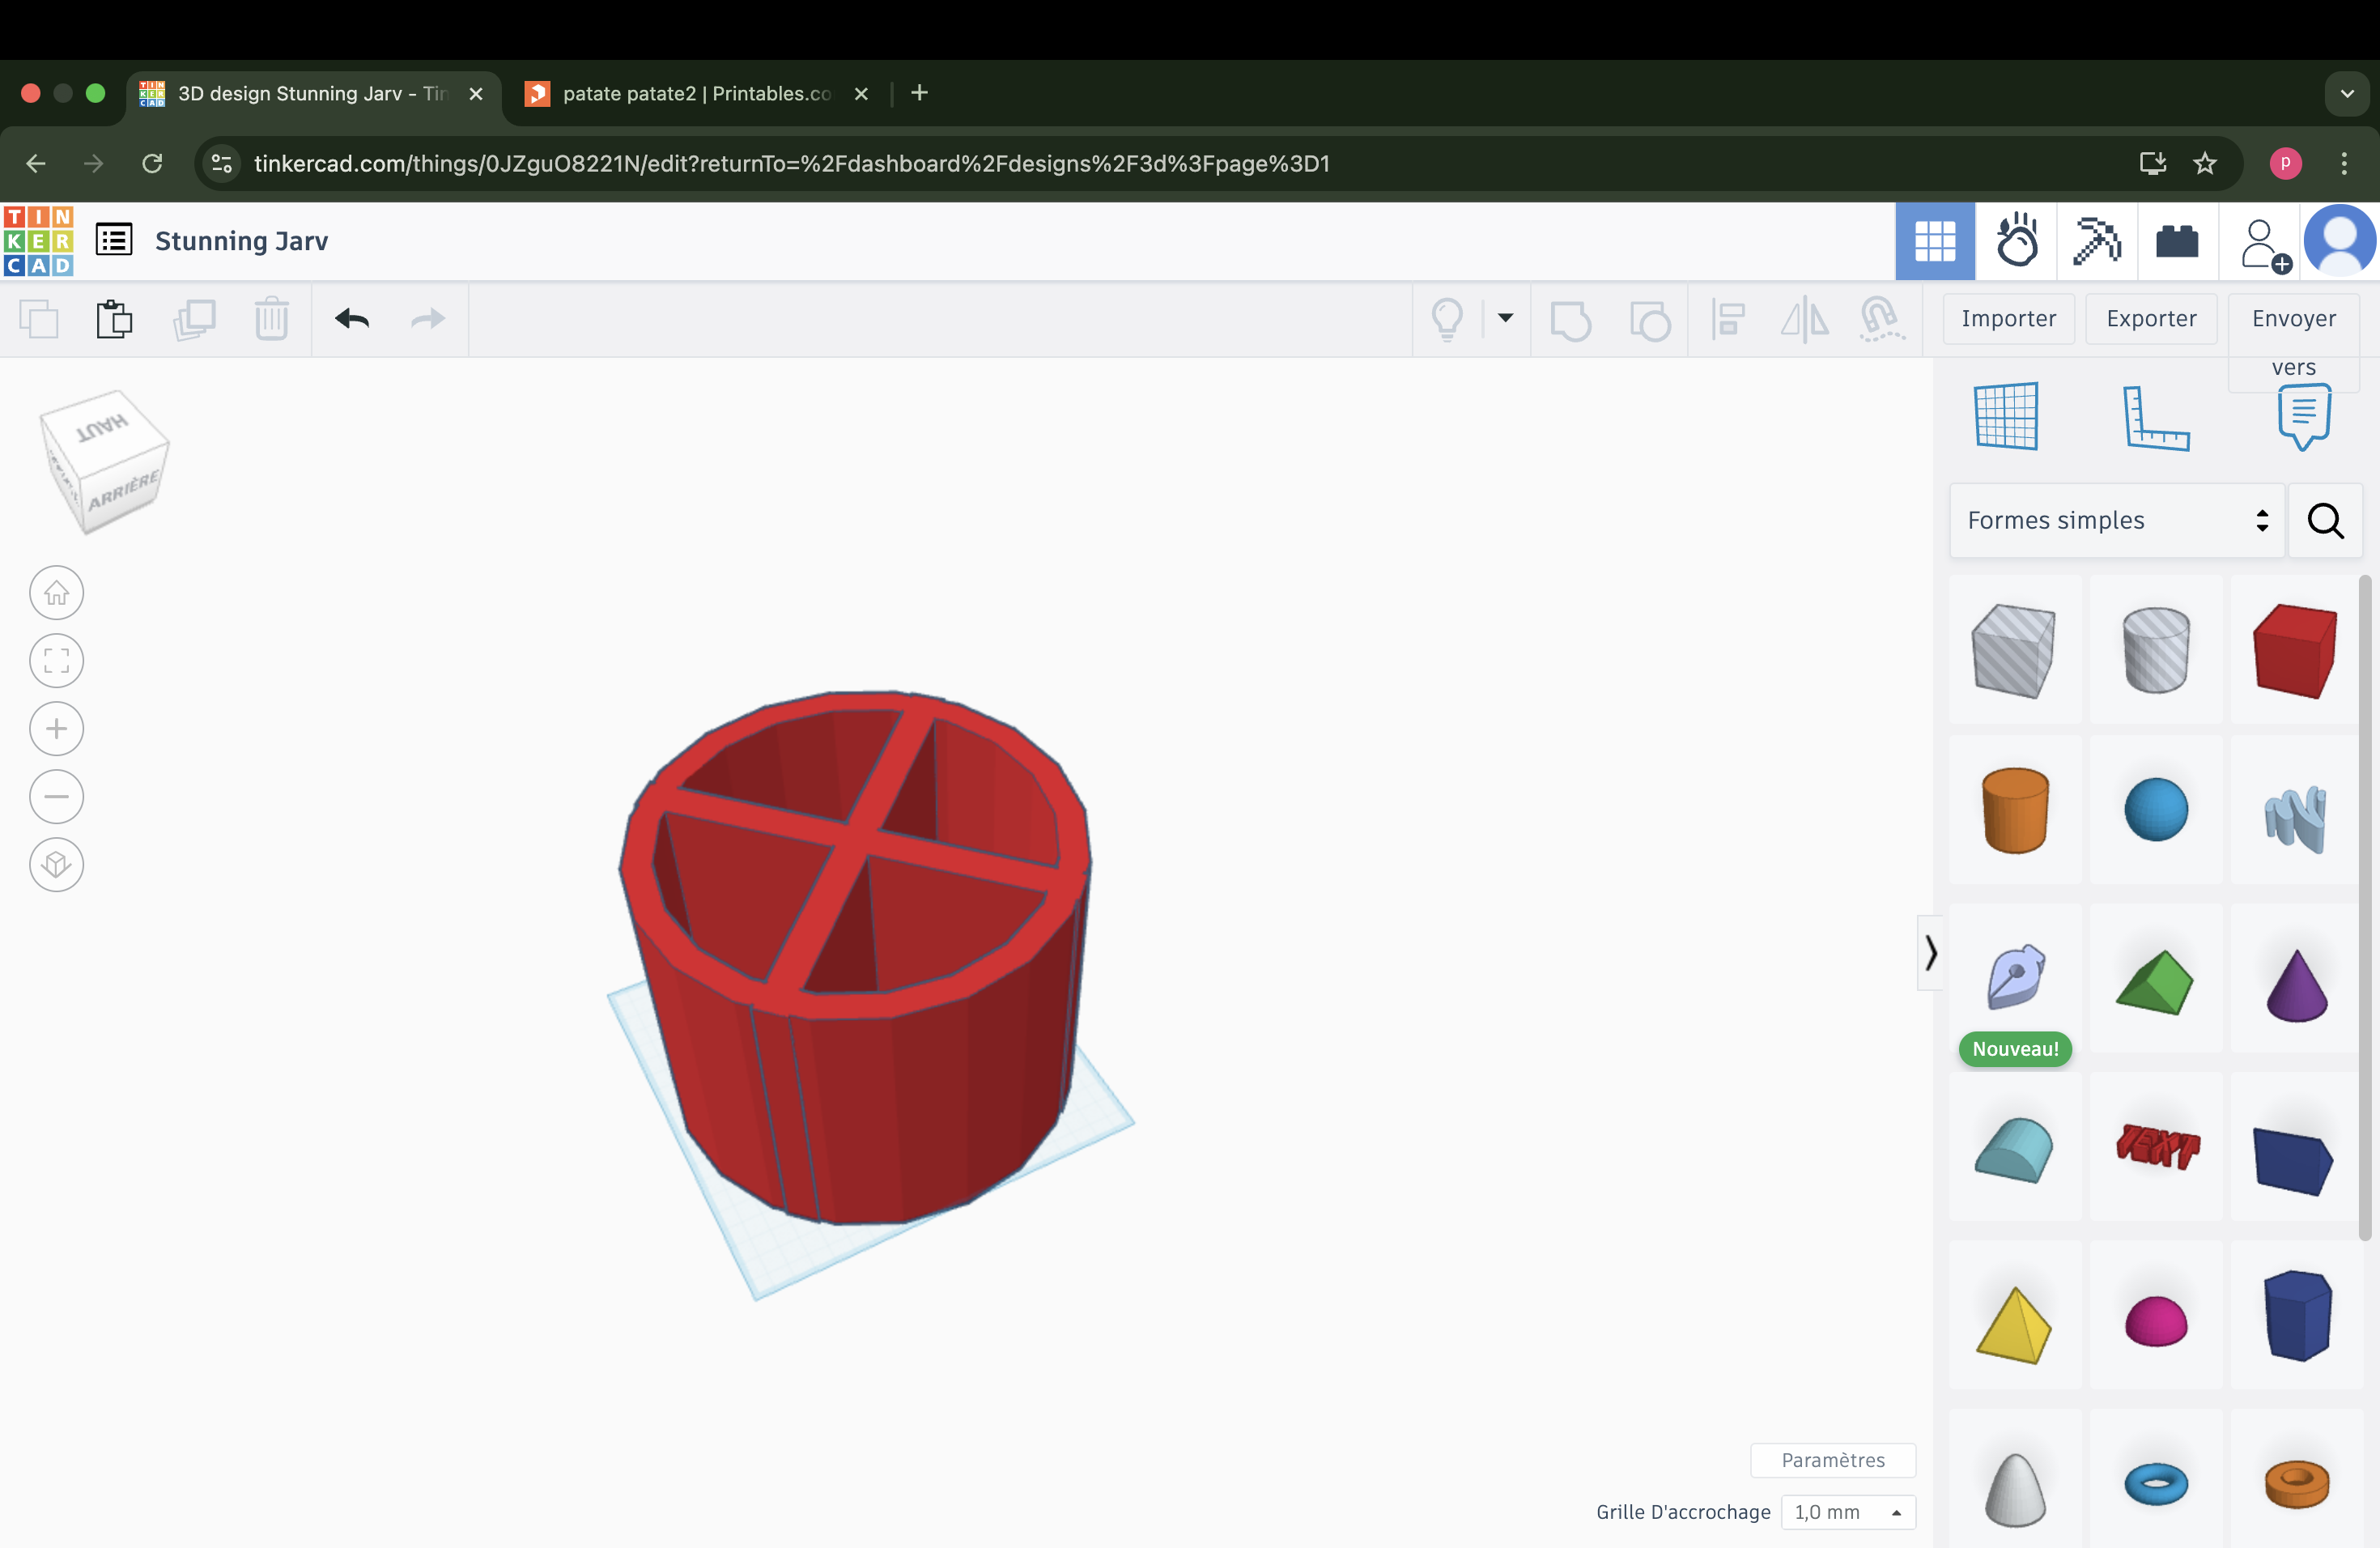The height and width of the screenshot is (1548, 2380).
Task: Click the Stunning Jarv design title
Action: point(241,241)
